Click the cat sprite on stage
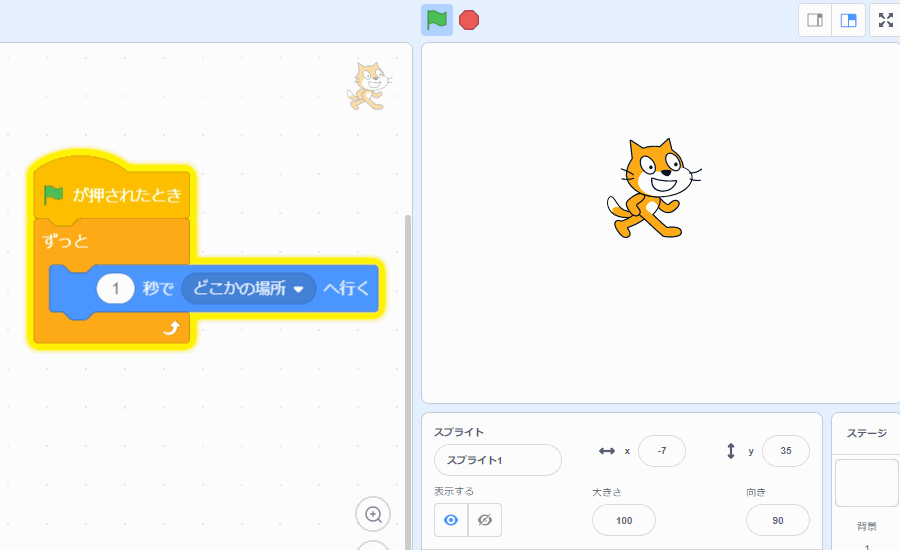This screenshot has width=900, height=550. click(654, 188)
